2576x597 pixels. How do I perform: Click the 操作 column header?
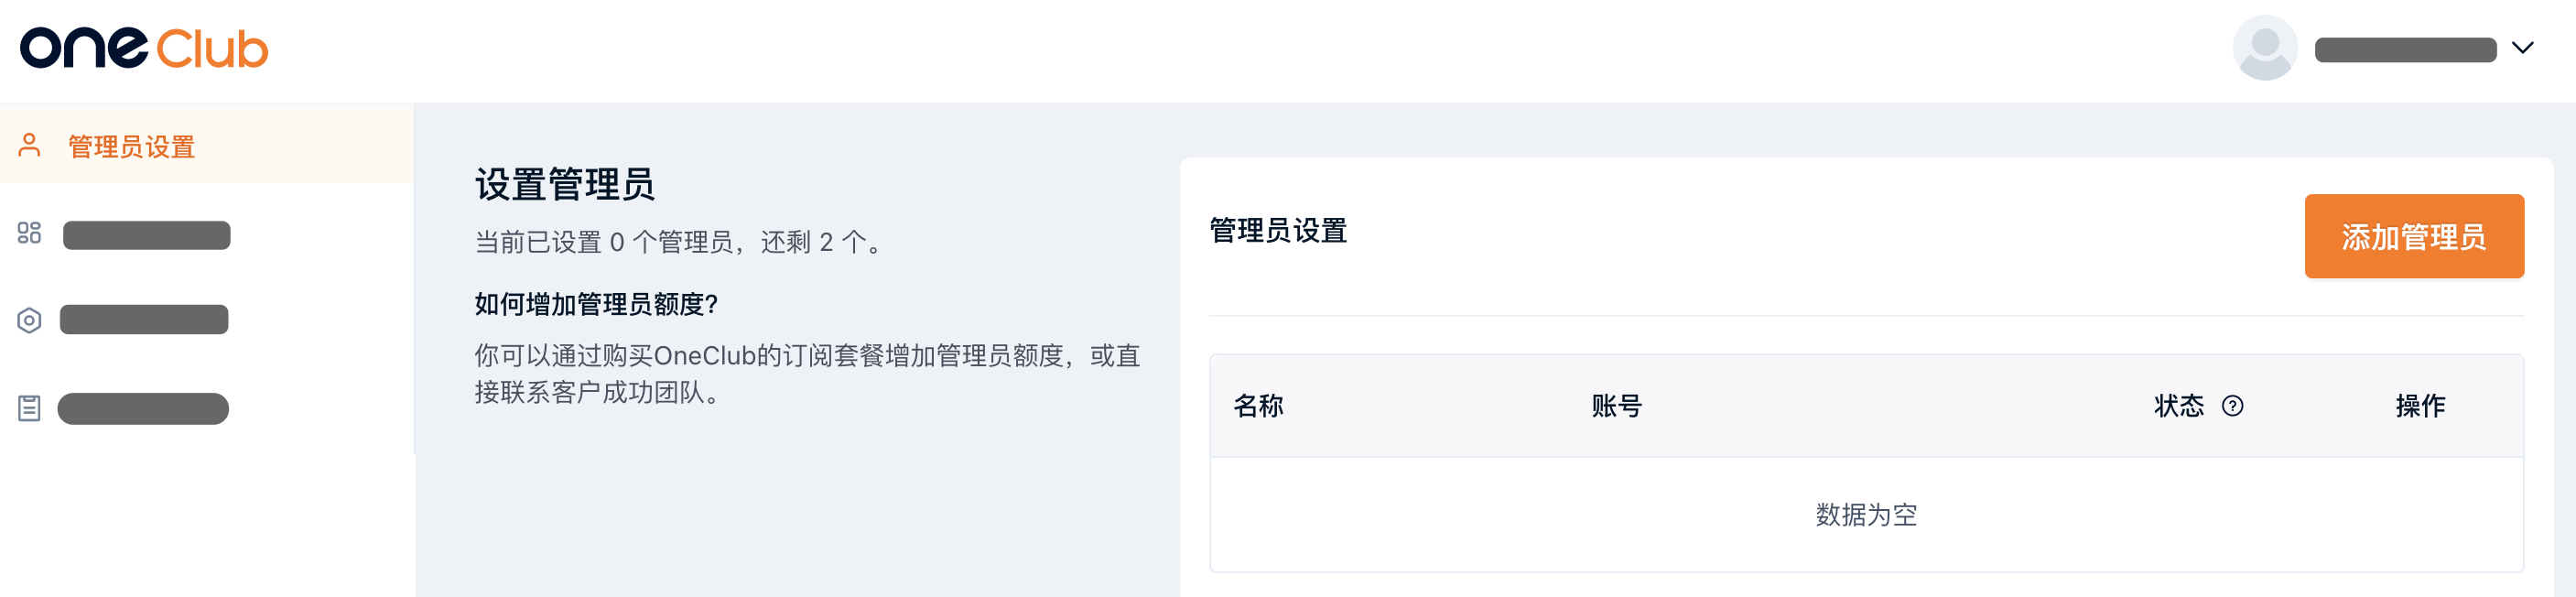point(2420,406)
